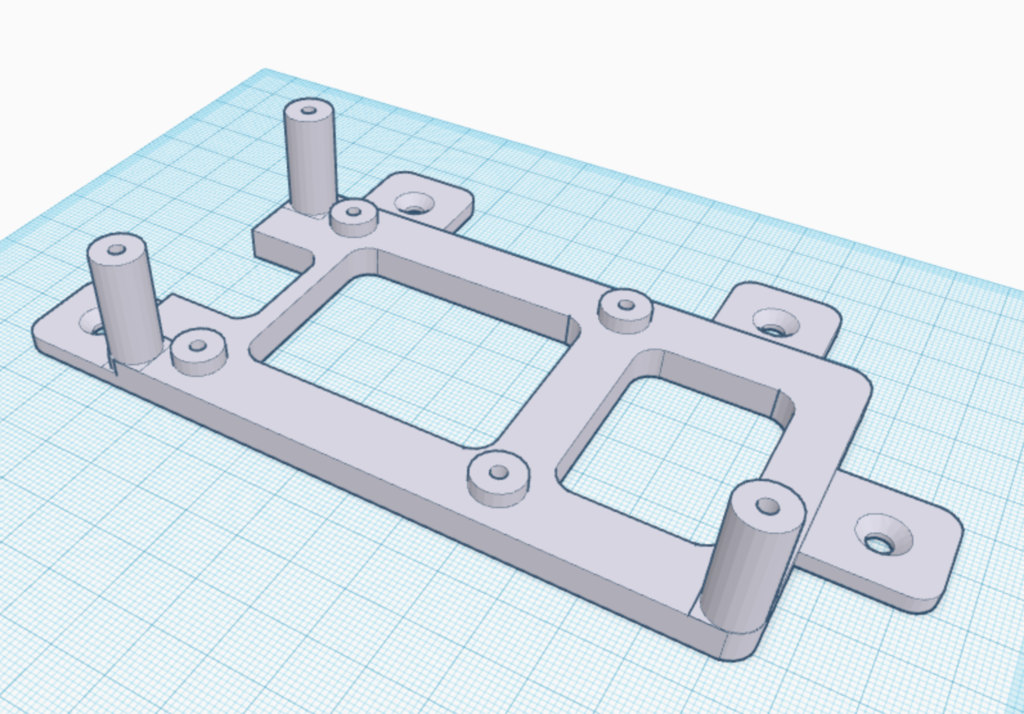Click the short boss between cutouts on far edge
The image size is (1024, 714).
[625, 311]
